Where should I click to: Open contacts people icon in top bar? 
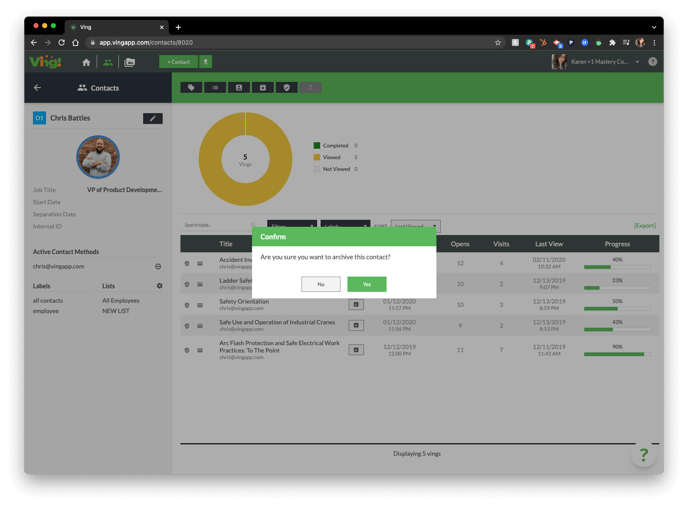[108, 62]
